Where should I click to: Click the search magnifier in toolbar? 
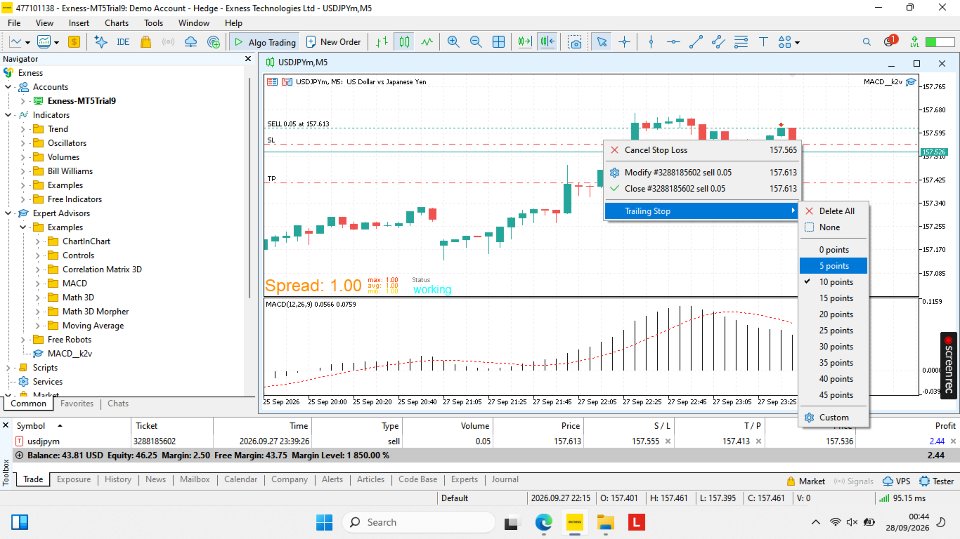click(x=866, y=42)
